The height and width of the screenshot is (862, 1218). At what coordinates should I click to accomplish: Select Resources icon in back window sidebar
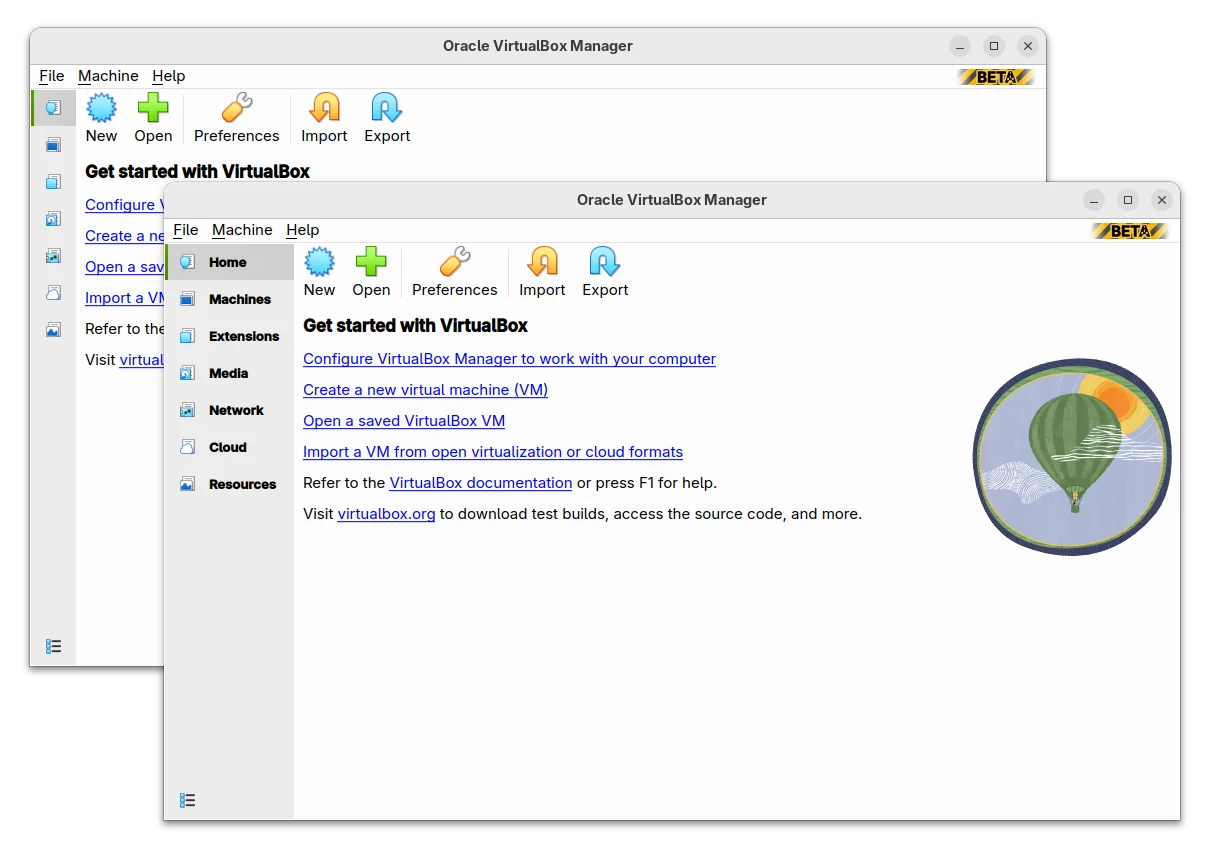[x=53, y=330]
